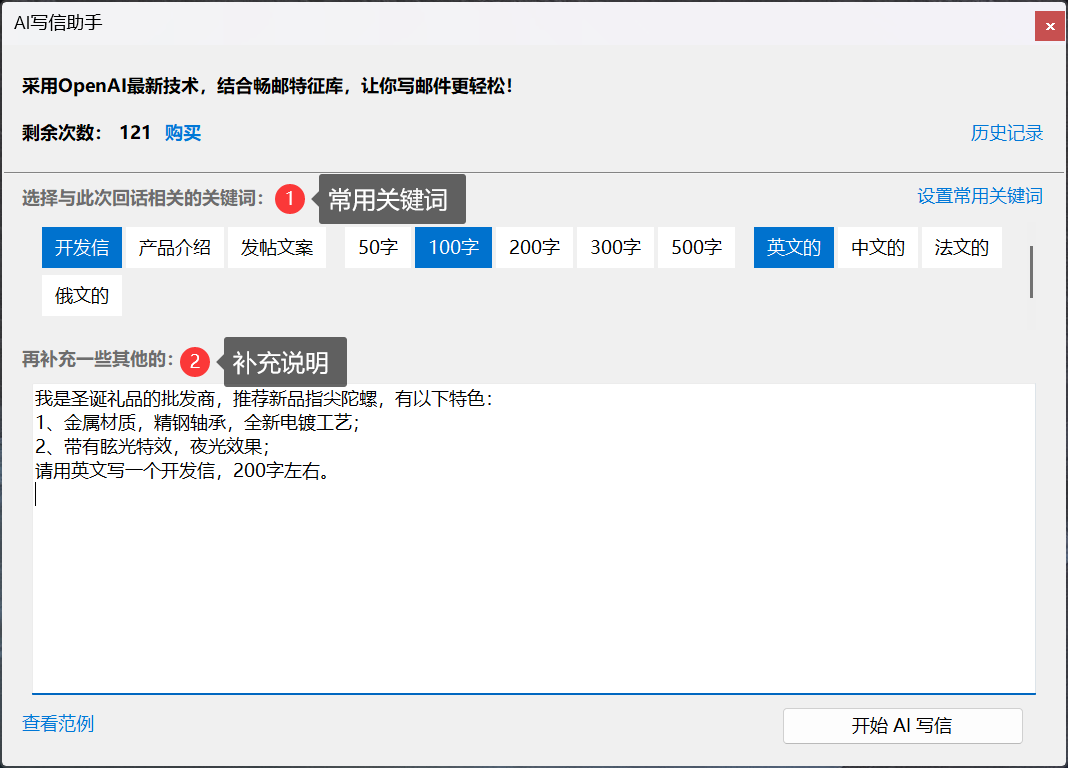This screenshot has width=1068, height=768.
Task: Choose the 中文的 language keyword
Action: coord(878,247)
